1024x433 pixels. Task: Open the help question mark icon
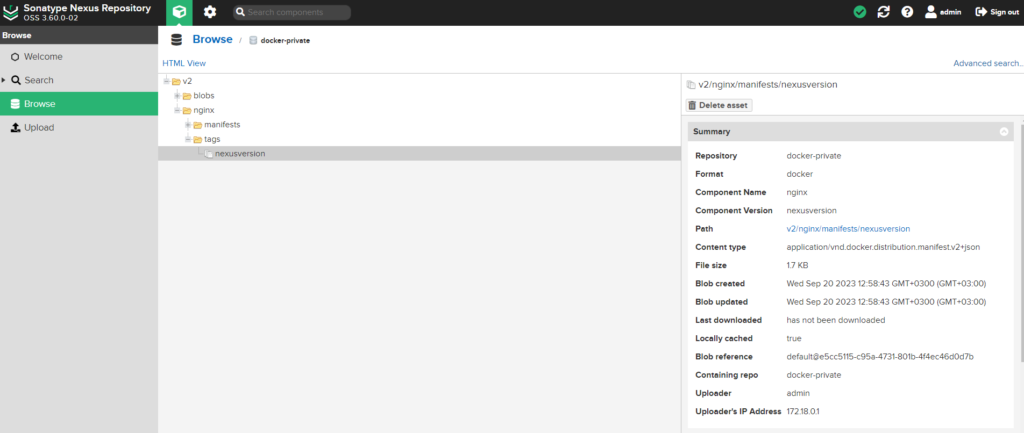coord(907,12)
